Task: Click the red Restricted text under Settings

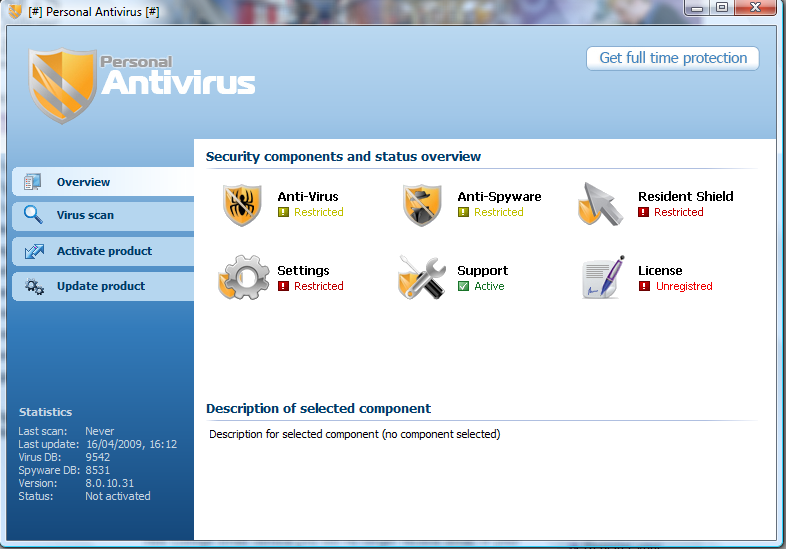Action: [x=318, y=286]
